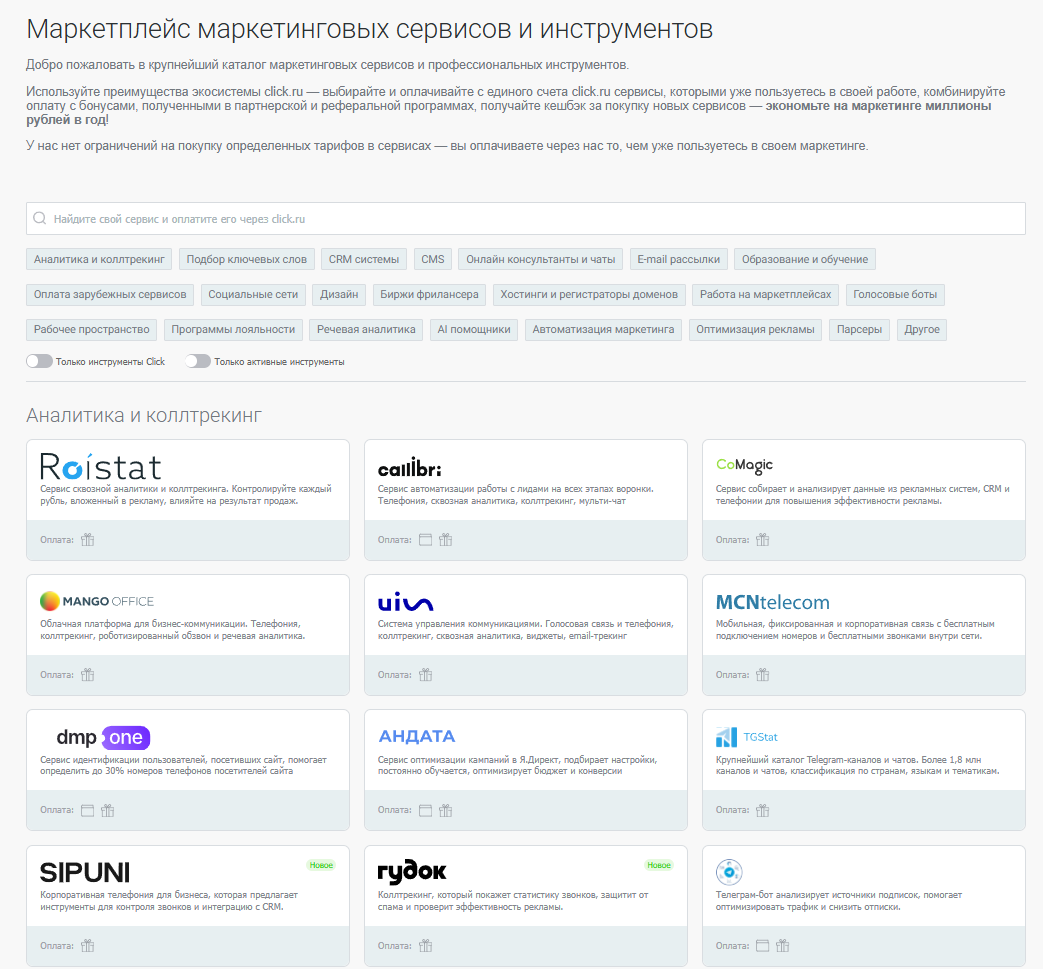Screen dimensions: 1043x969
Task: Click the gift payment icon on Roistat card
Action: (87, 539)
